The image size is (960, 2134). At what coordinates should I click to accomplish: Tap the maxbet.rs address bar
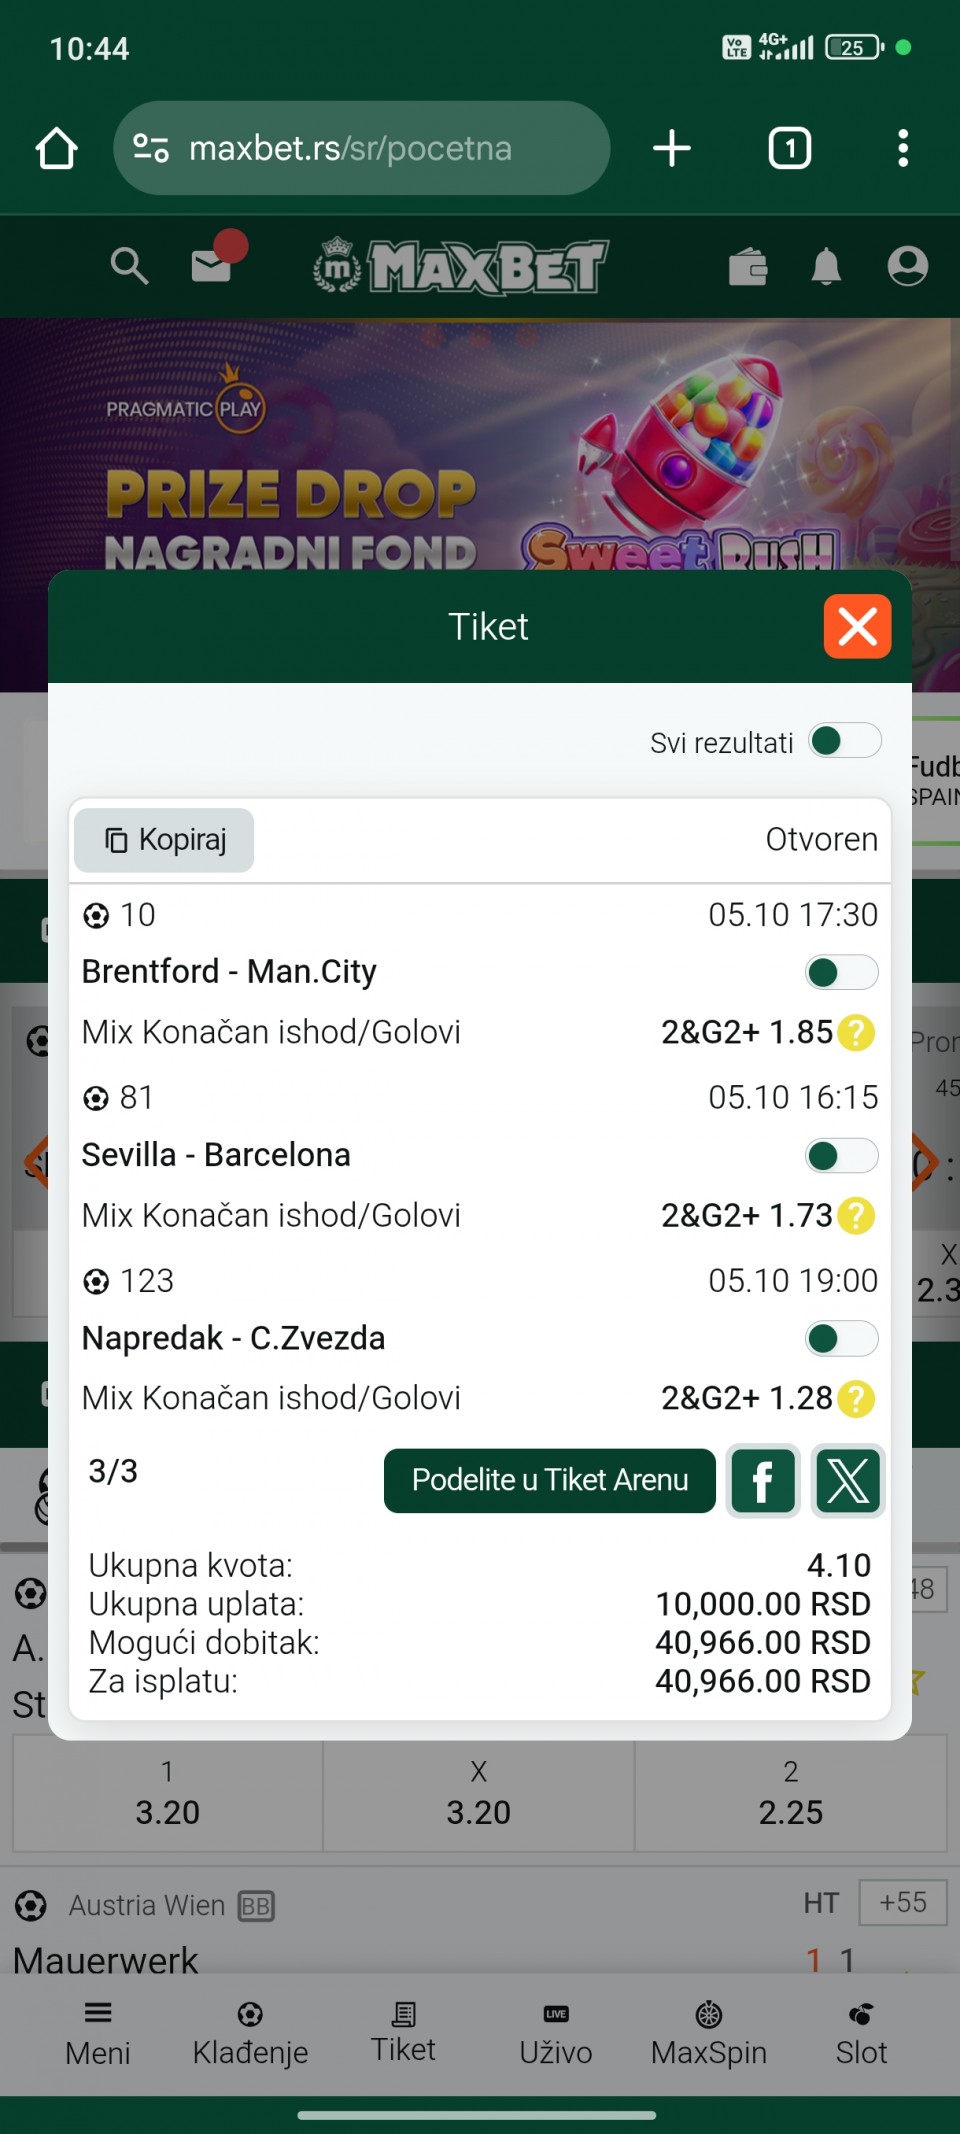tap(361, 149)
